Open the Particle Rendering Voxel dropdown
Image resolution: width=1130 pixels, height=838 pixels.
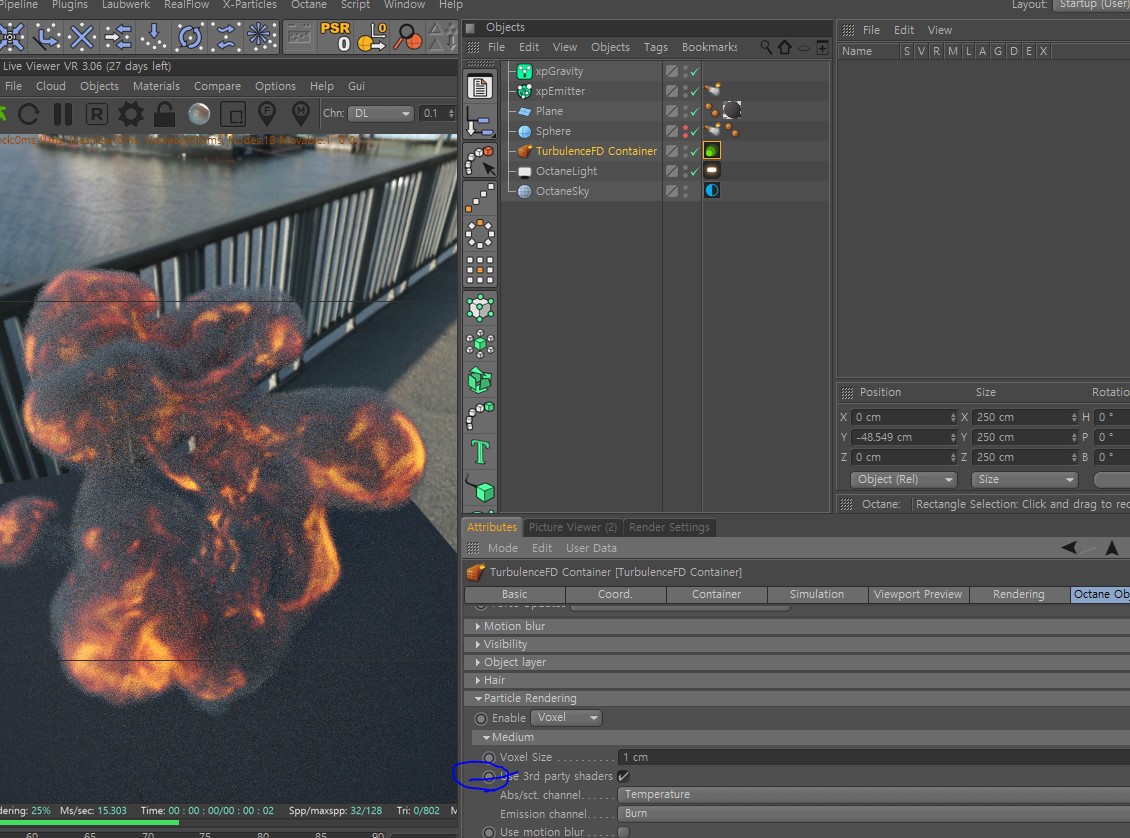pyautogui.click(x=566, y=718)
